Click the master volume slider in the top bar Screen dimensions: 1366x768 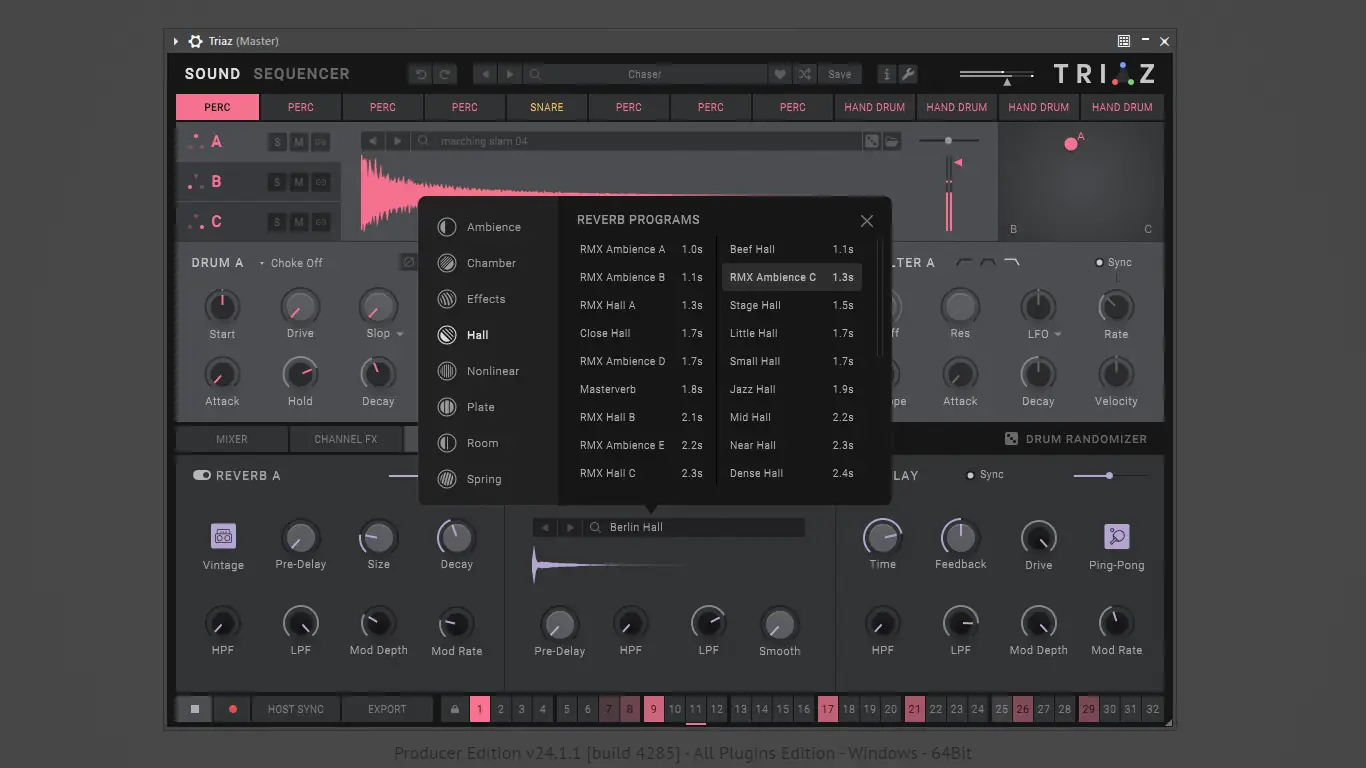click(997, 74)
